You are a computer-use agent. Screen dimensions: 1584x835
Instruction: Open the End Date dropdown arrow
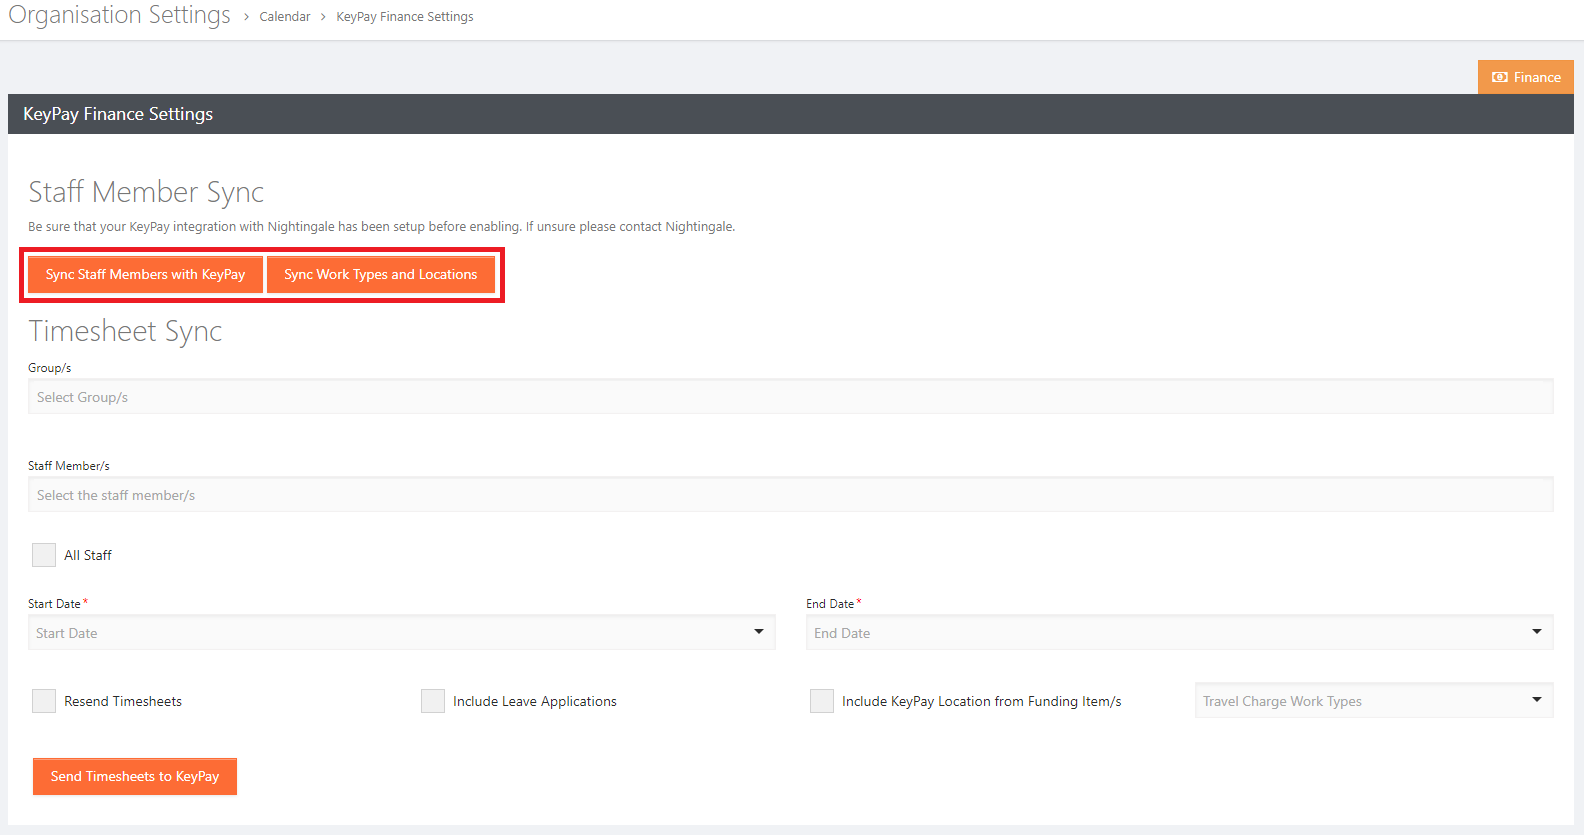coord(1537,632)
